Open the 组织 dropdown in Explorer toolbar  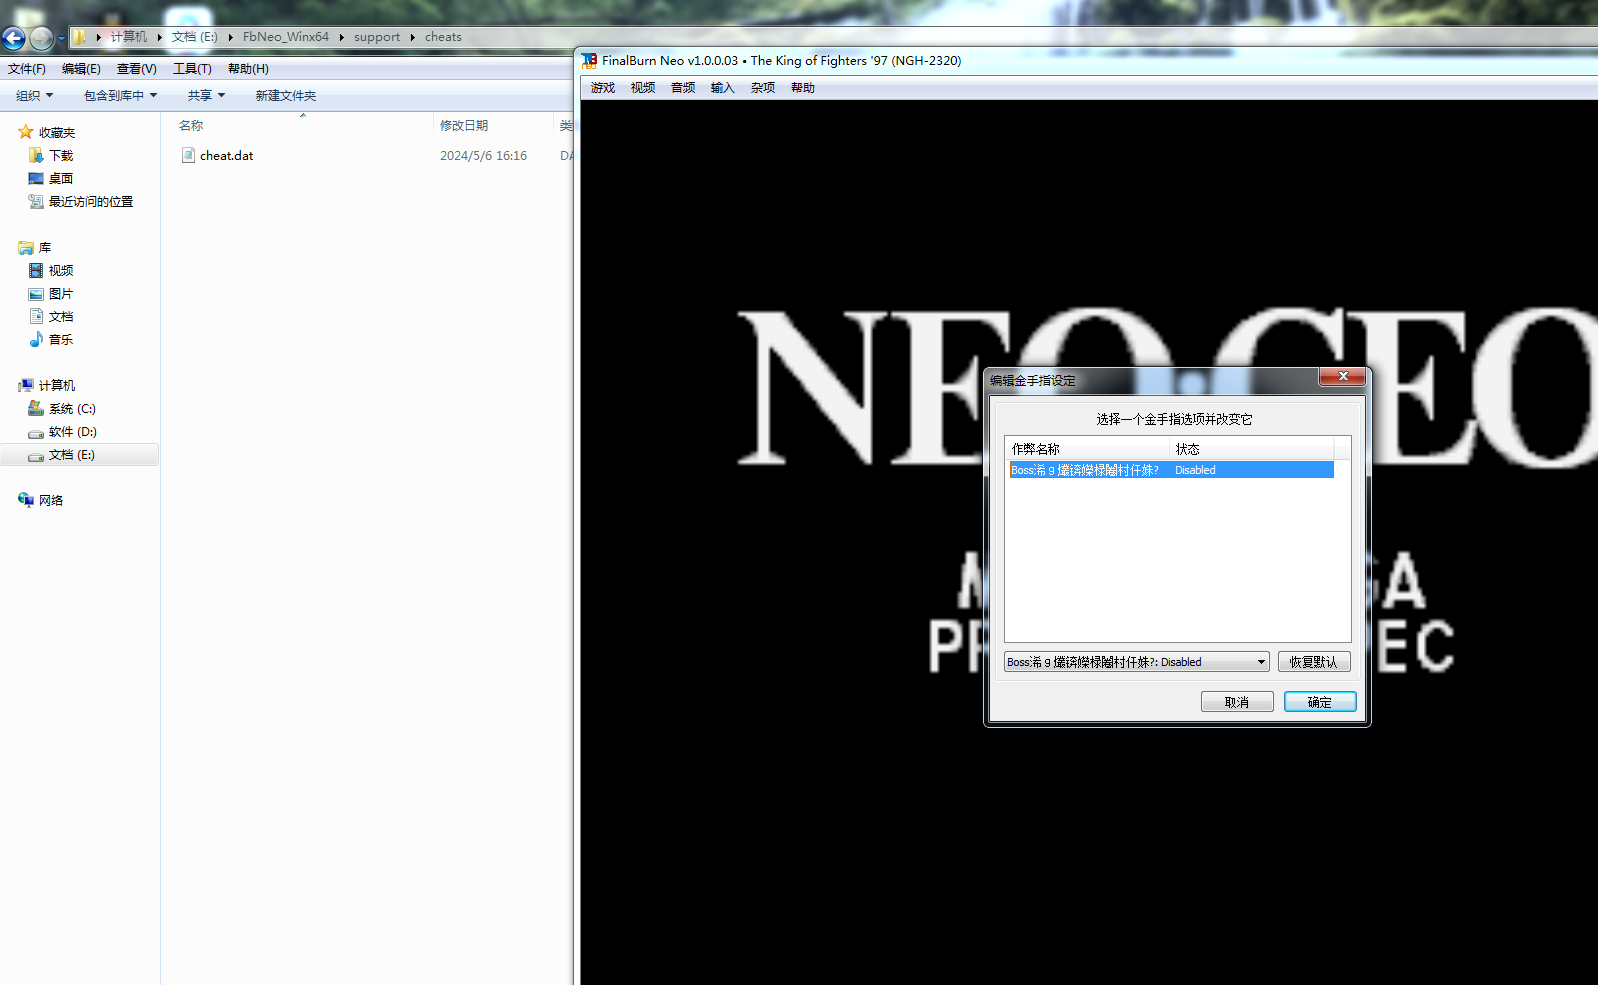point(35,96)
